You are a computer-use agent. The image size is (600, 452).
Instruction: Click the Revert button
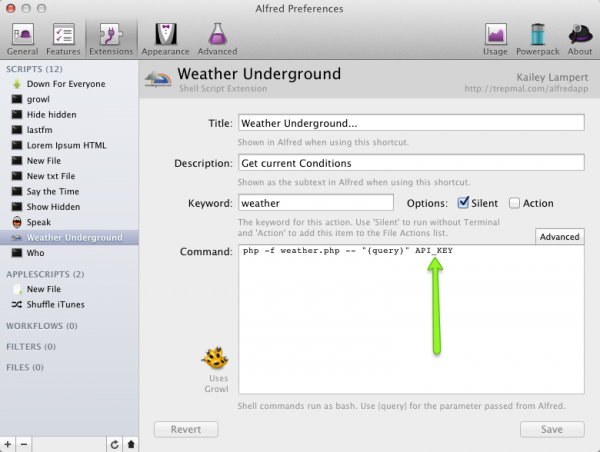pyautogui.click(x=186, y=429)
